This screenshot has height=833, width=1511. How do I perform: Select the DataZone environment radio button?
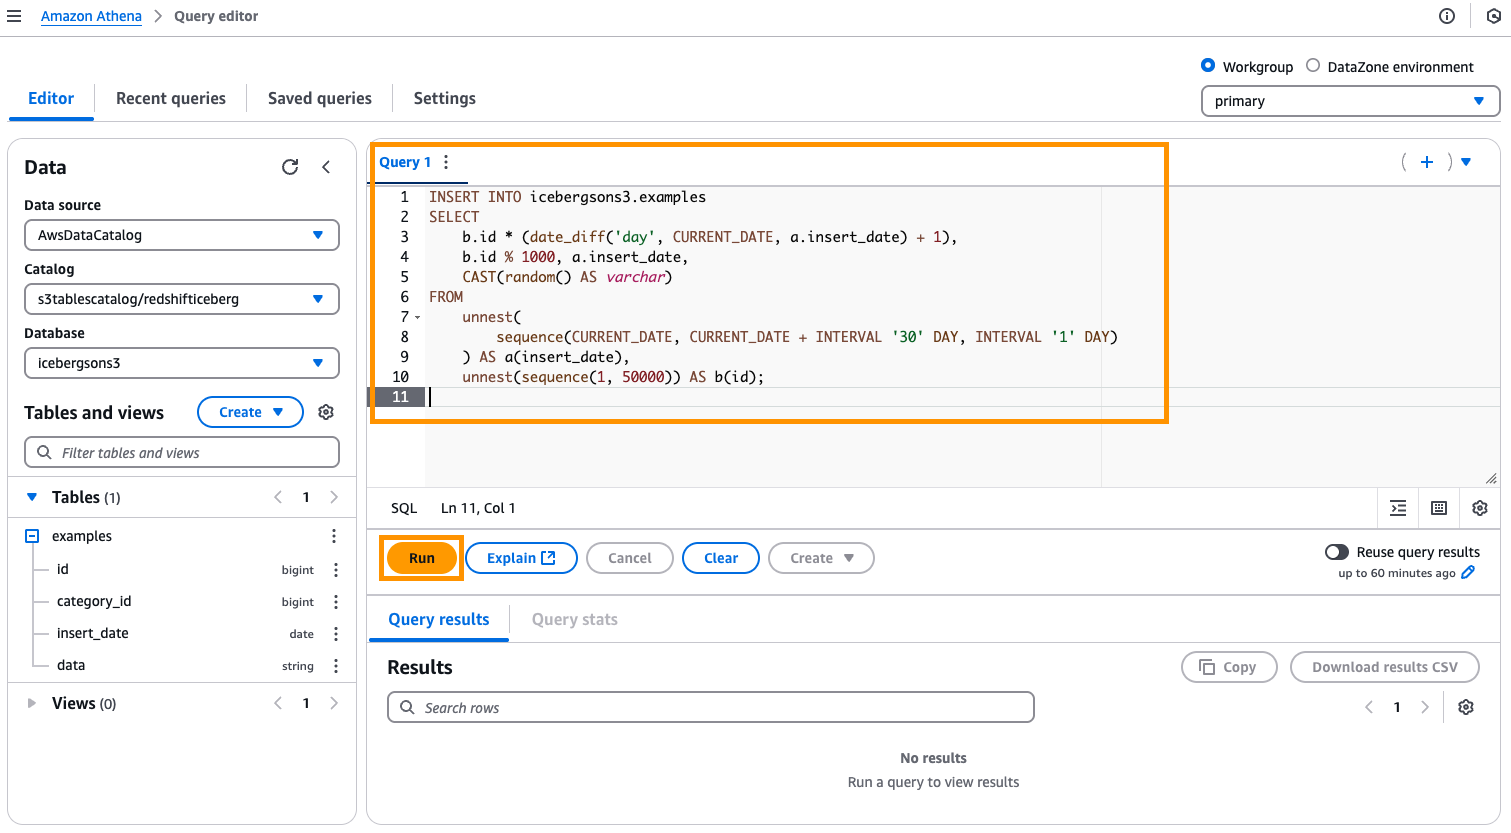click(x=1313, y=65)
